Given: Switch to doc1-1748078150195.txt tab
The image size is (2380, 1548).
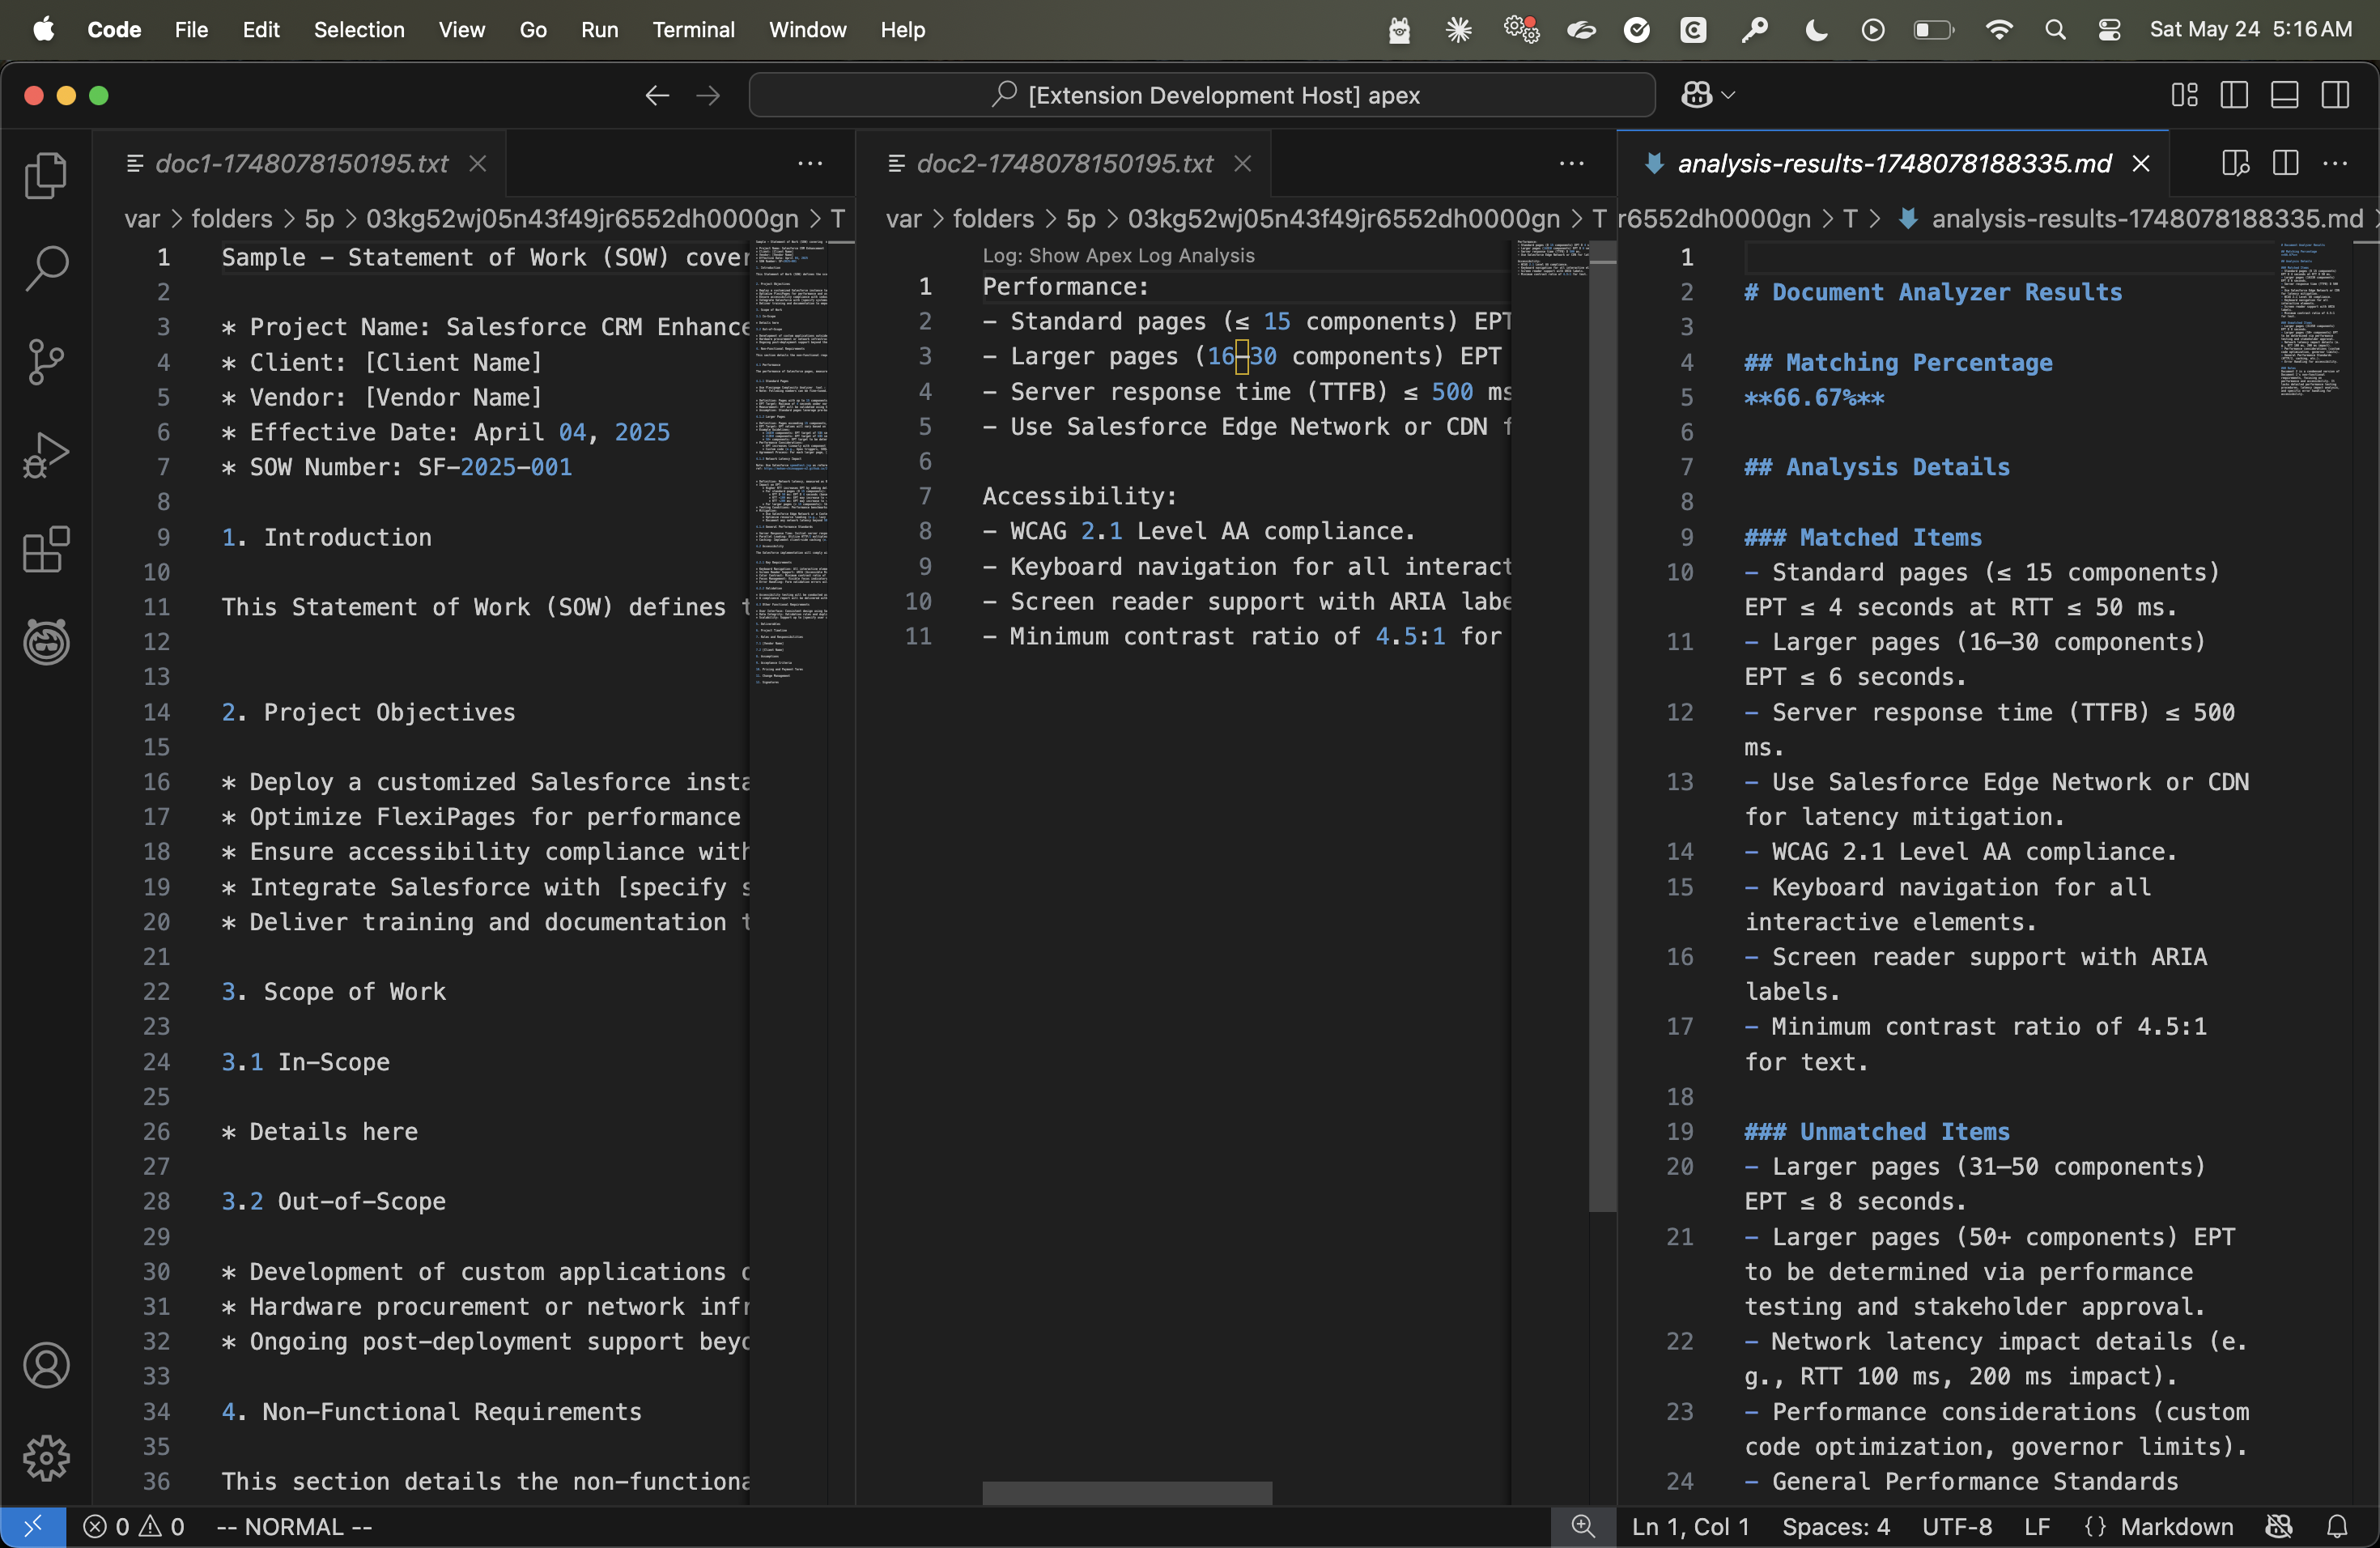Looking at the screenshot, I should point(300,163).
